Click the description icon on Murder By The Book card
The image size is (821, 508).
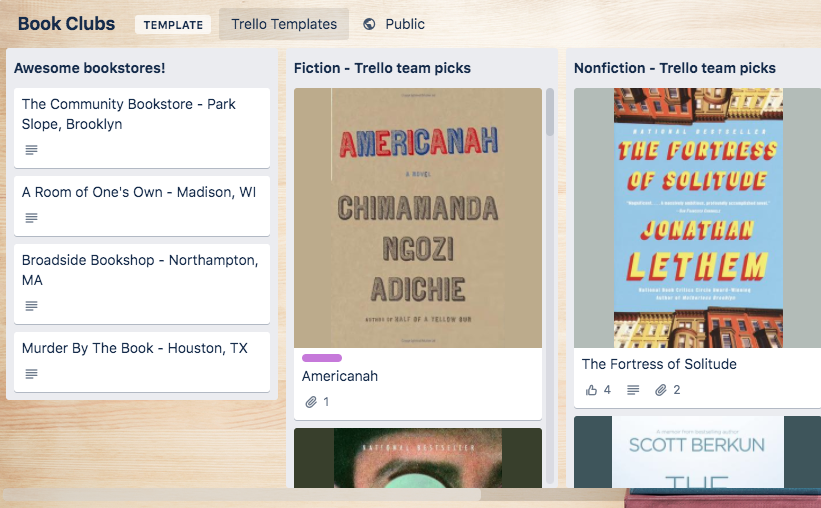coord(31,374)
